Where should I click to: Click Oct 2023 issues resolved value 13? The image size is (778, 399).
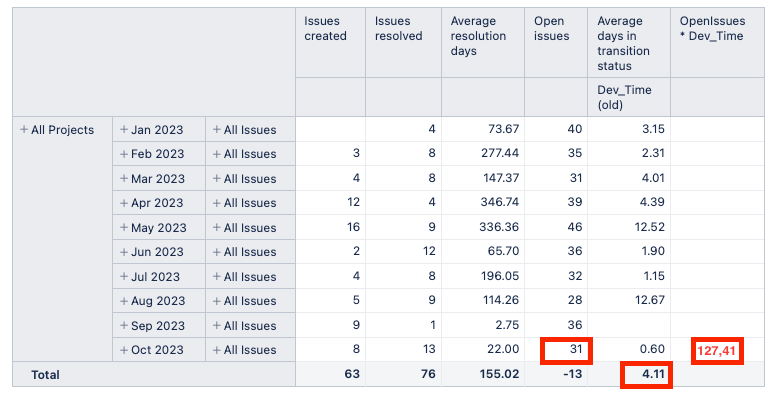(429, 349)
